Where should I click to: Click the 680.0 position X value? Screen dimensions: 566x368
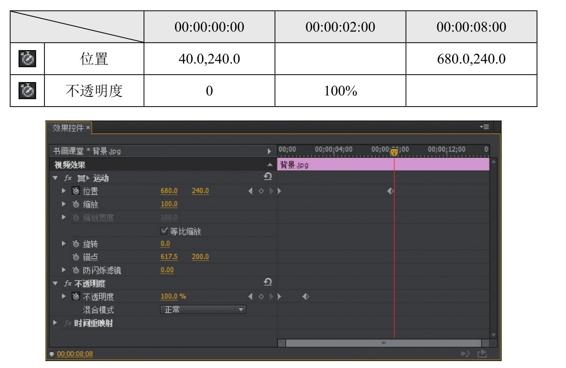pos(169,190)
